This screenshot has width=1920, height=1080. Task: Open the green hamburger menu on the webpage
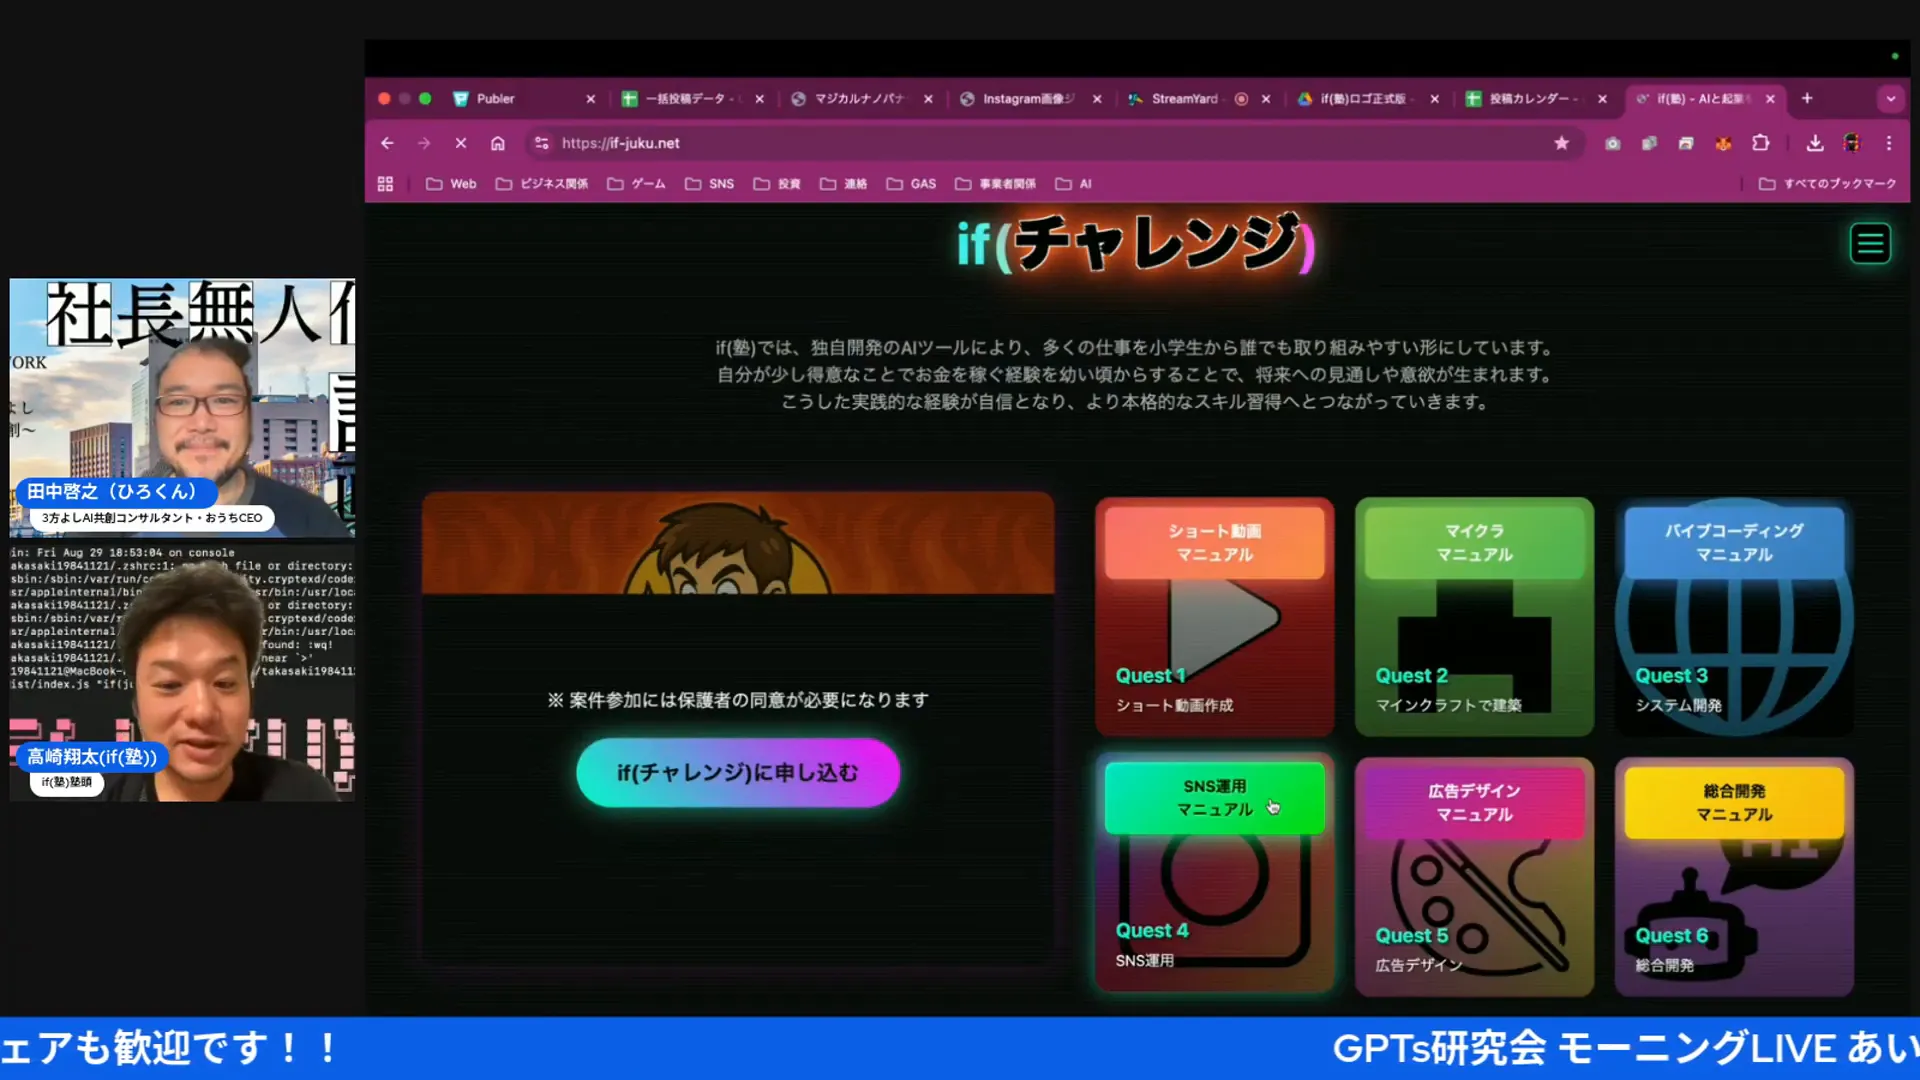coord(1870,242)
